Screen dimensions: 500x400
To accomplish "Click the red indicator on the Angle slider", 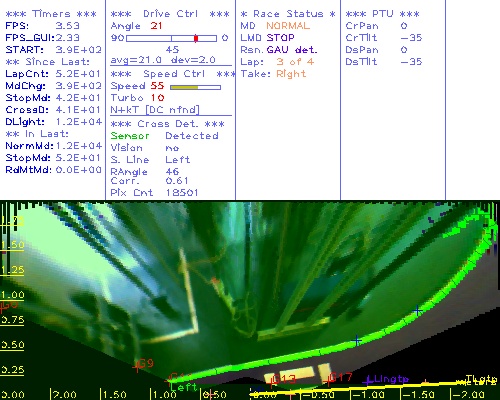I will pos(196,38).
